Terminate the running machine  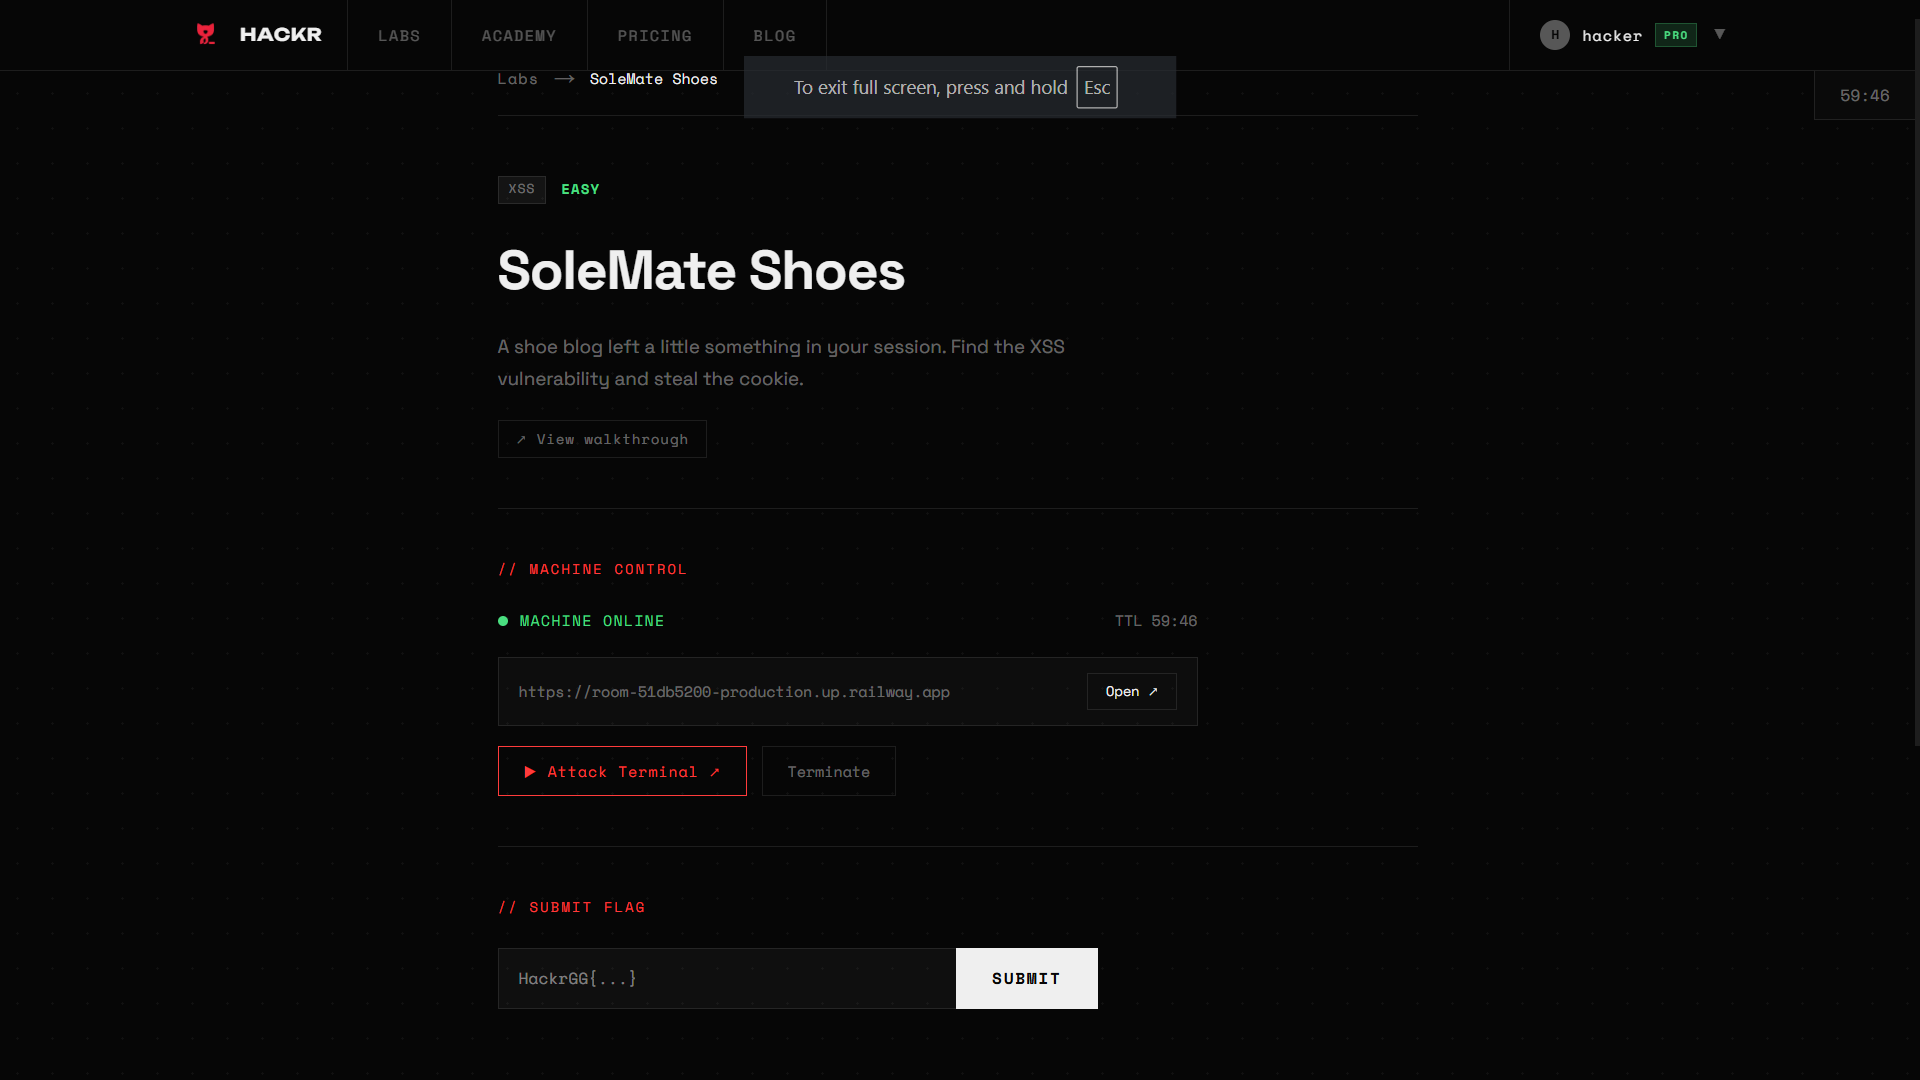coord(828,771)
